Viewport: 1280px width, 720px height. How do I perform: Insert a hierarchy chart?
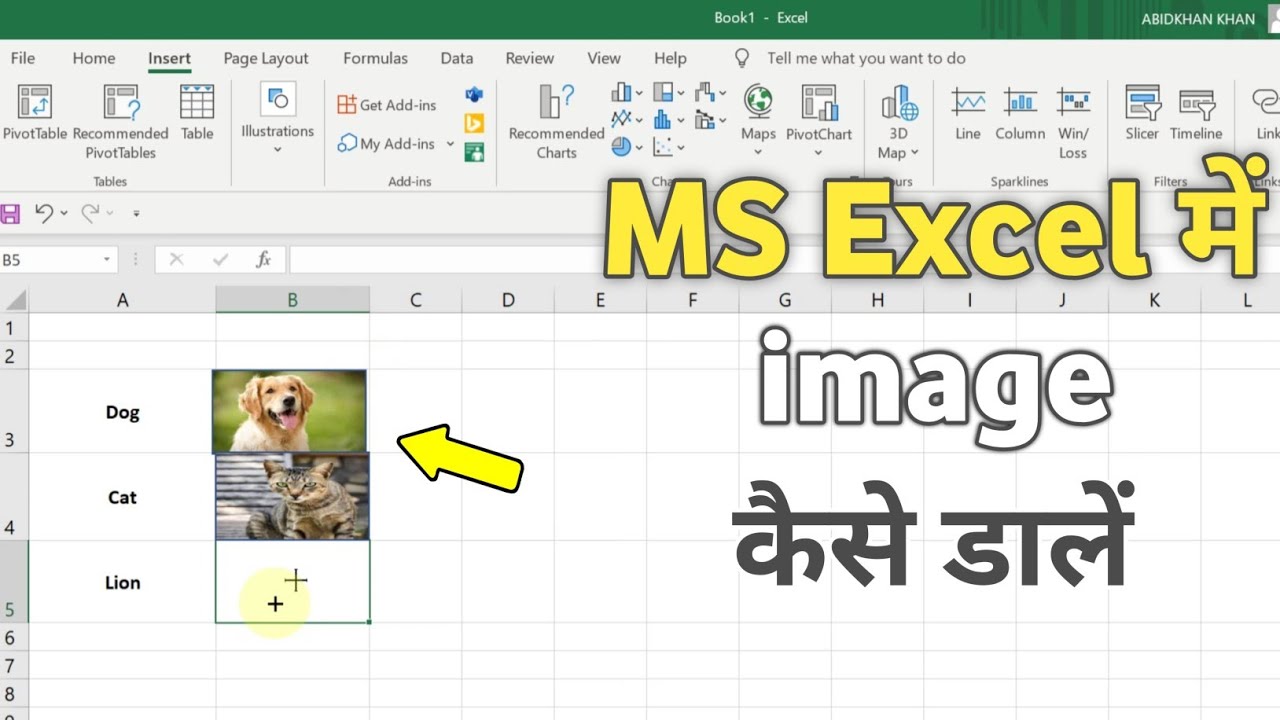click(664, 93)
